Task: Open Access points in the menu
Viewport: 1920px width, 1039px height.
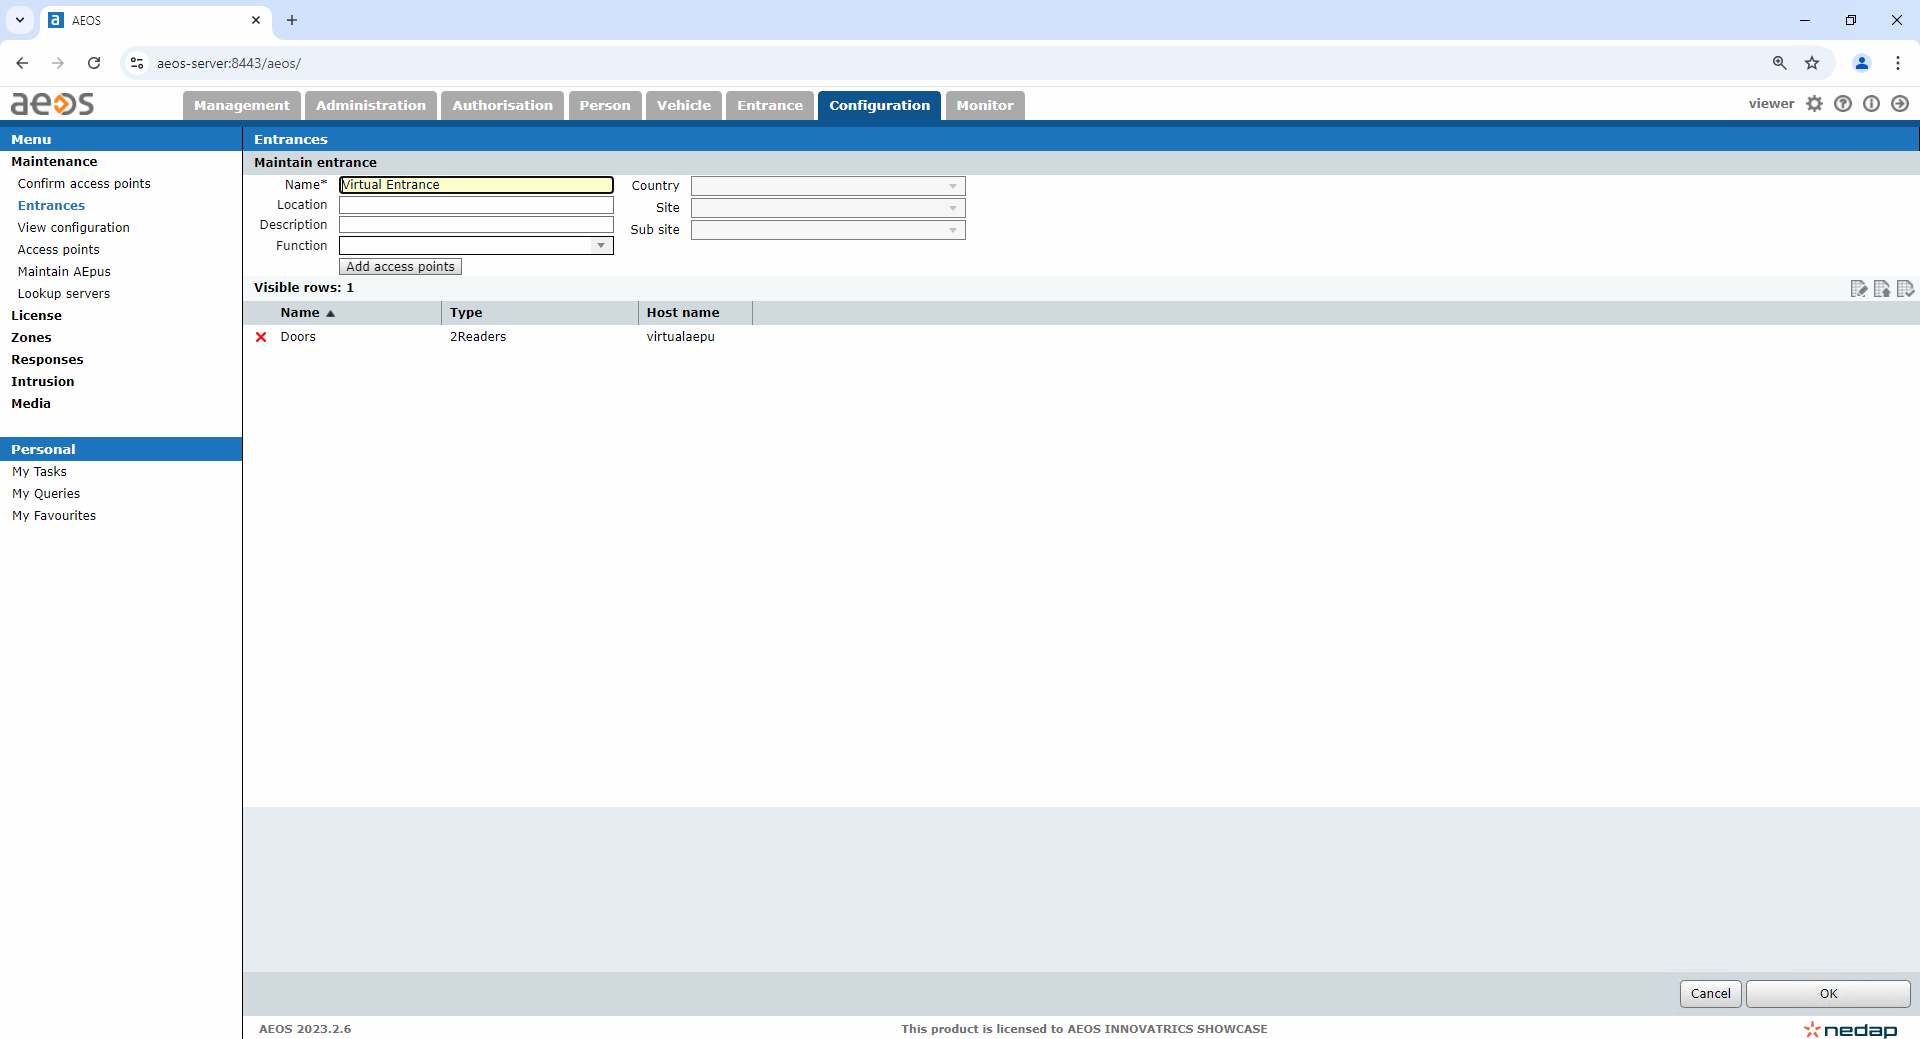Action: point(59,250)
